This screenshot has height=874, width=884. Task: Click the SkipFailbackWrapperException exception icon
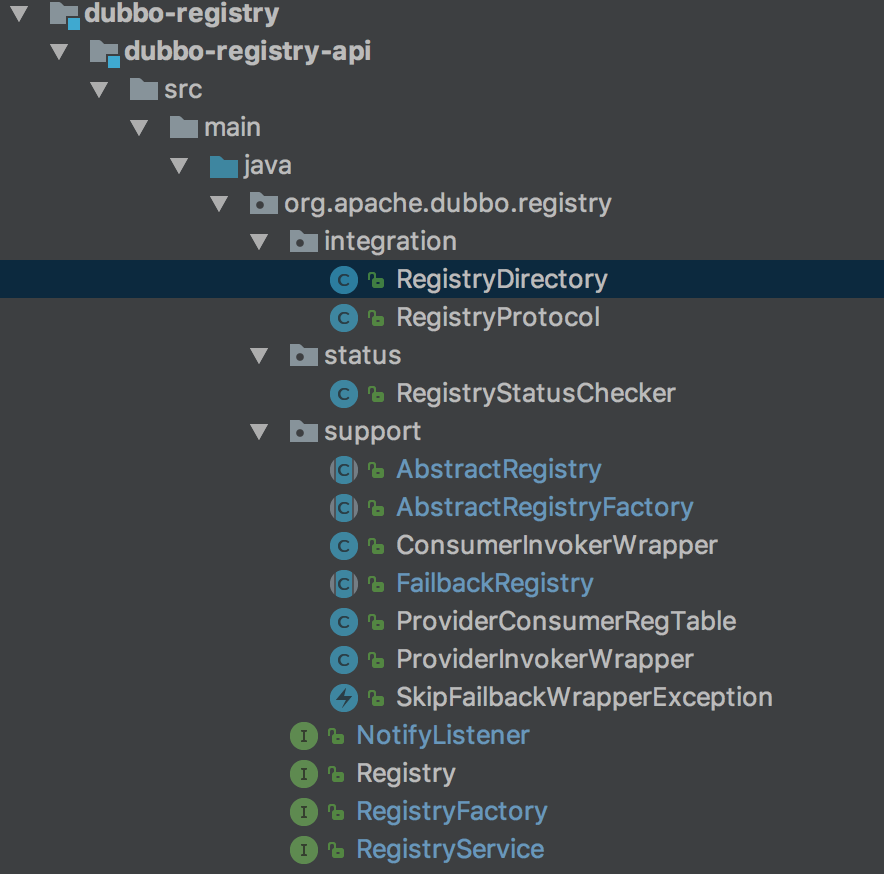(344, 698)
